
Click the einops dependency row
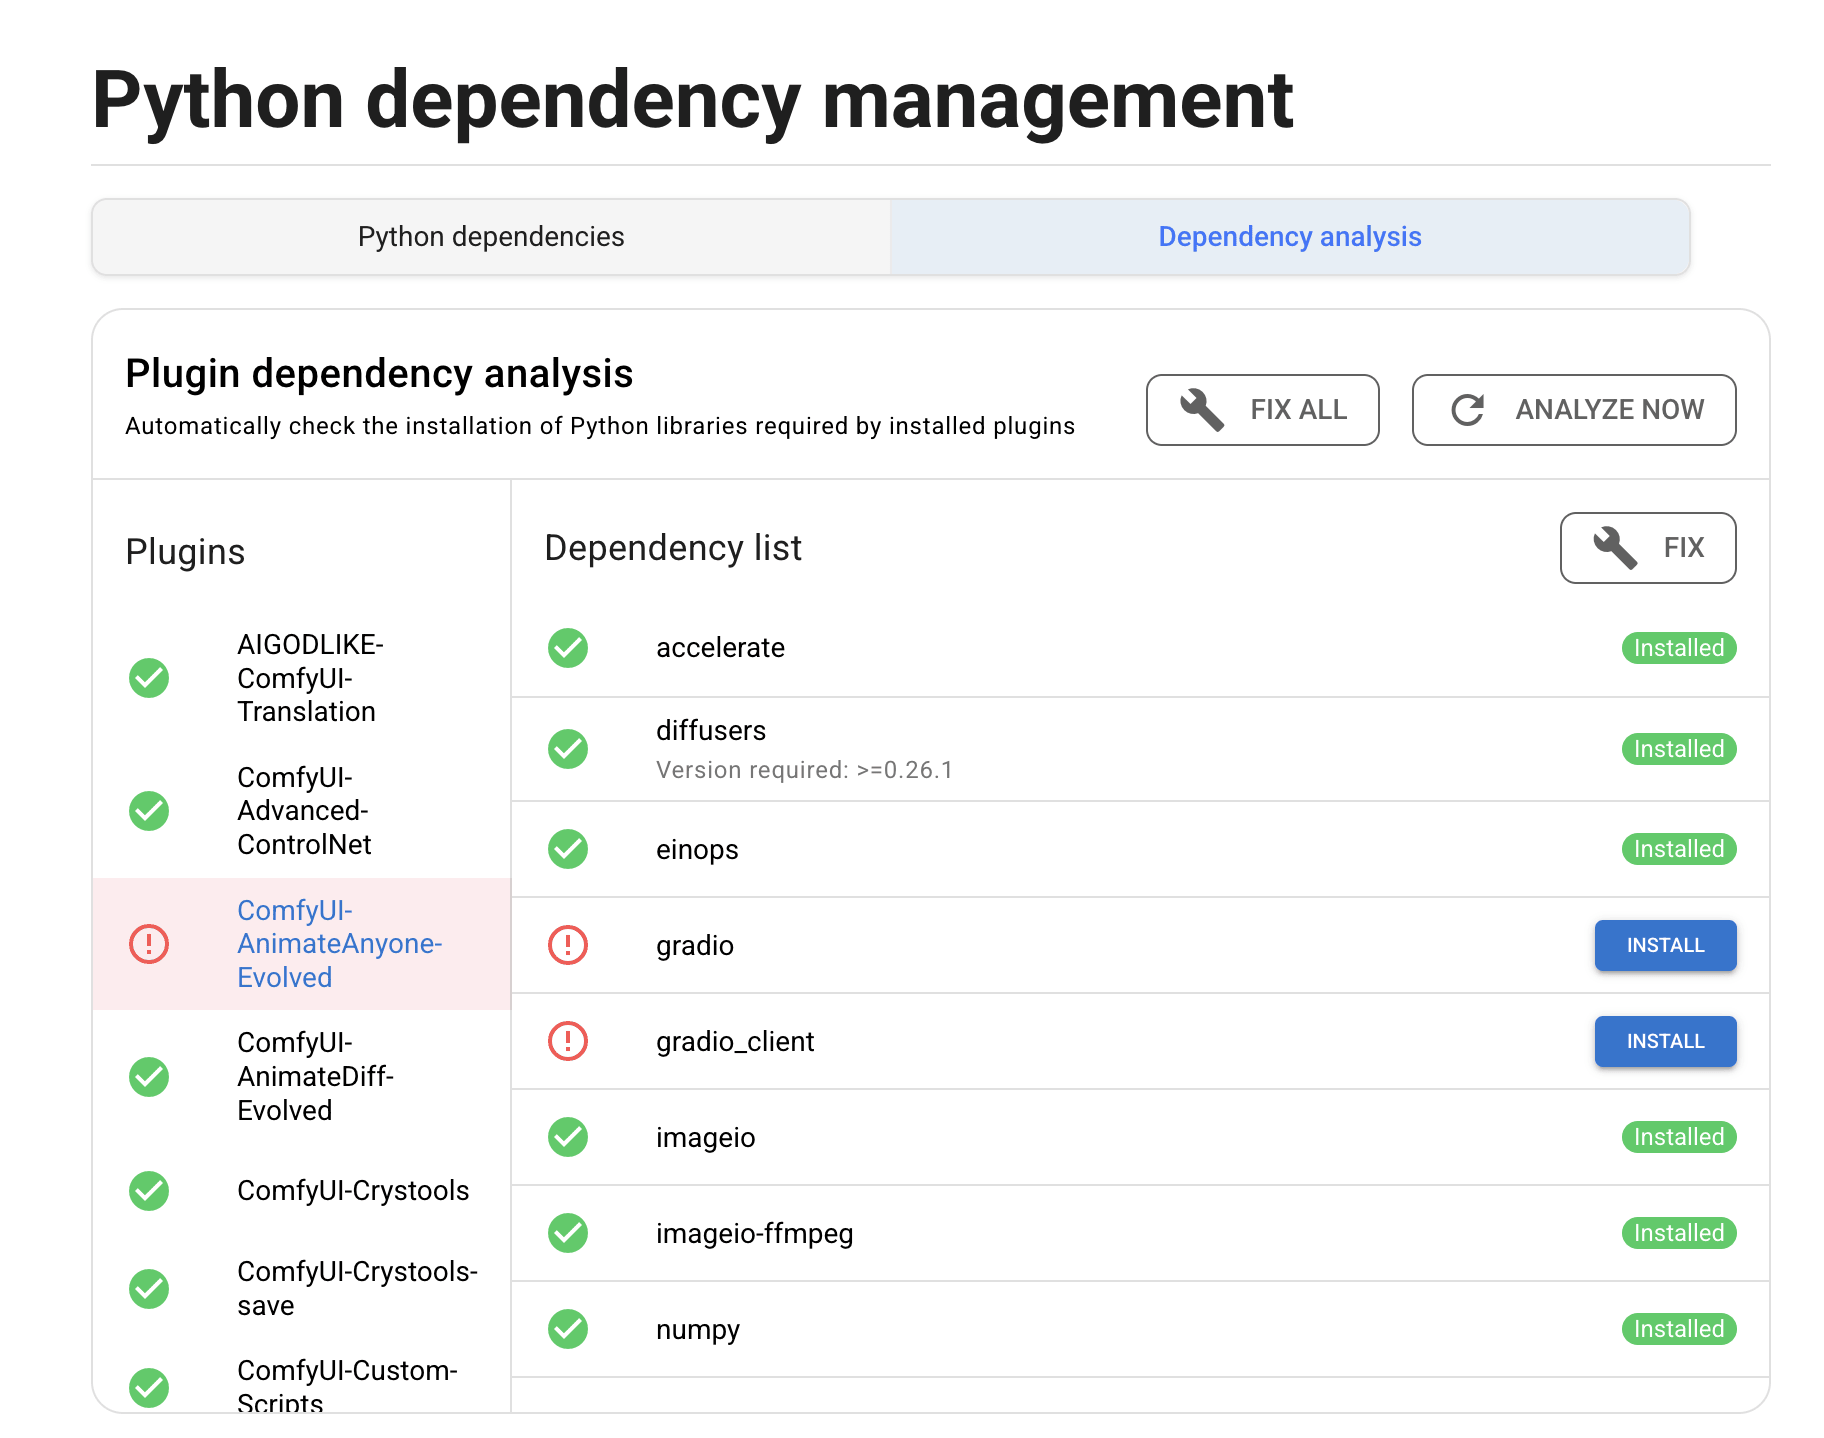[697, 850]
